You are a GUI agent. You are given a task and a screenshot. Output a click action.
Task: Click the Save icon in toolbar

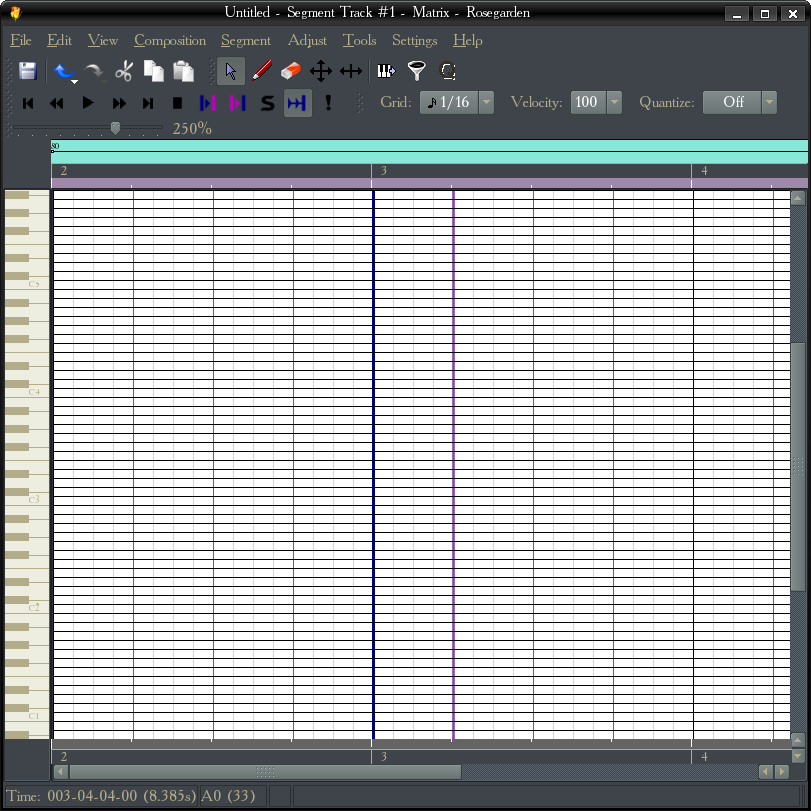click(27, 71)
